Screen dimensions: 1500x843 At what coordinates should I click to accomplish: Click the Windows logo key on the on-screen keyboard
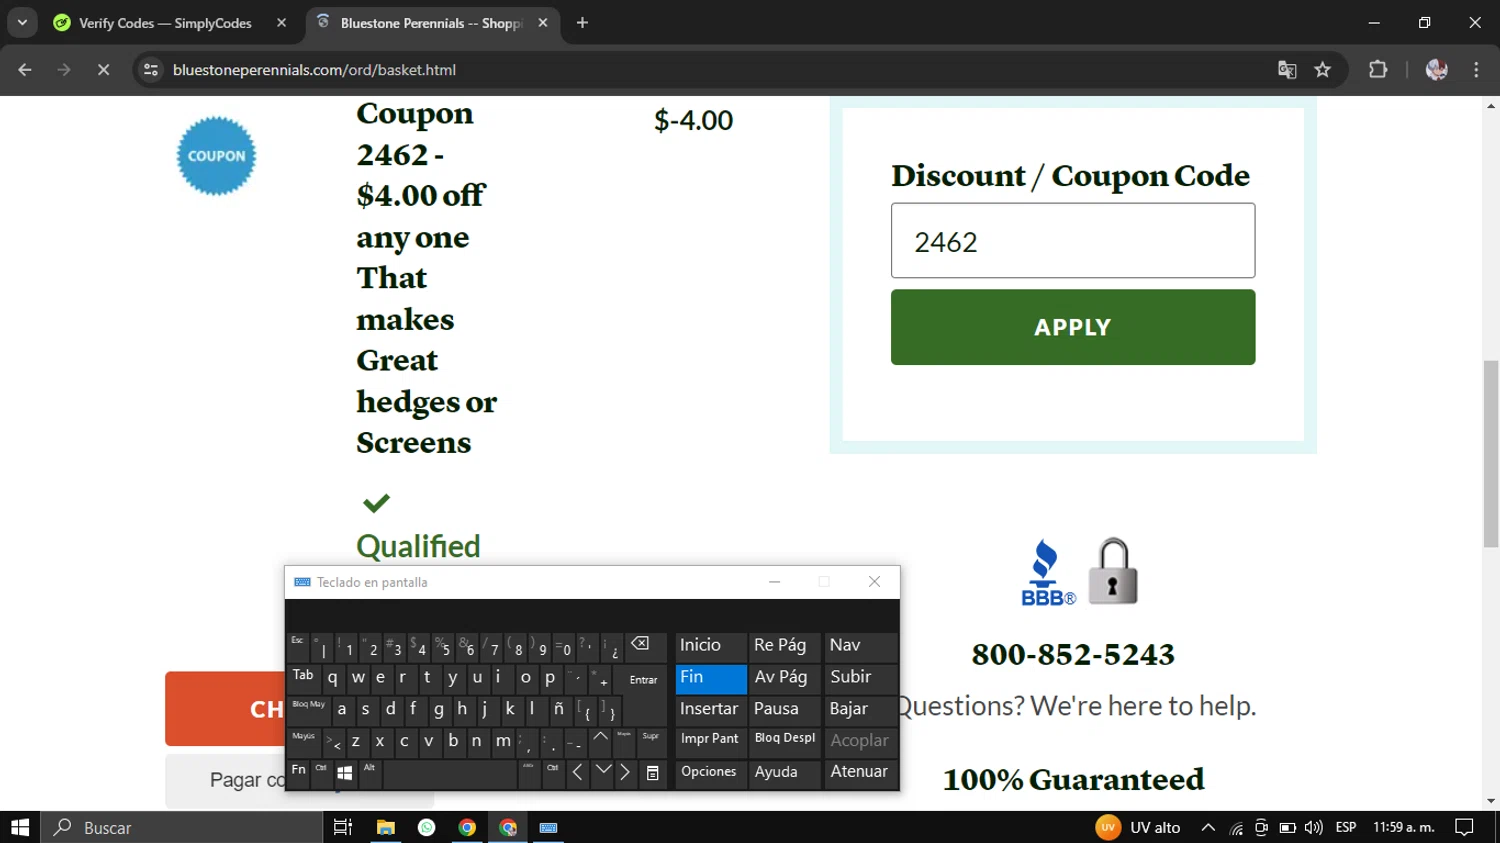pyautogui.click(x=345, y=773)
